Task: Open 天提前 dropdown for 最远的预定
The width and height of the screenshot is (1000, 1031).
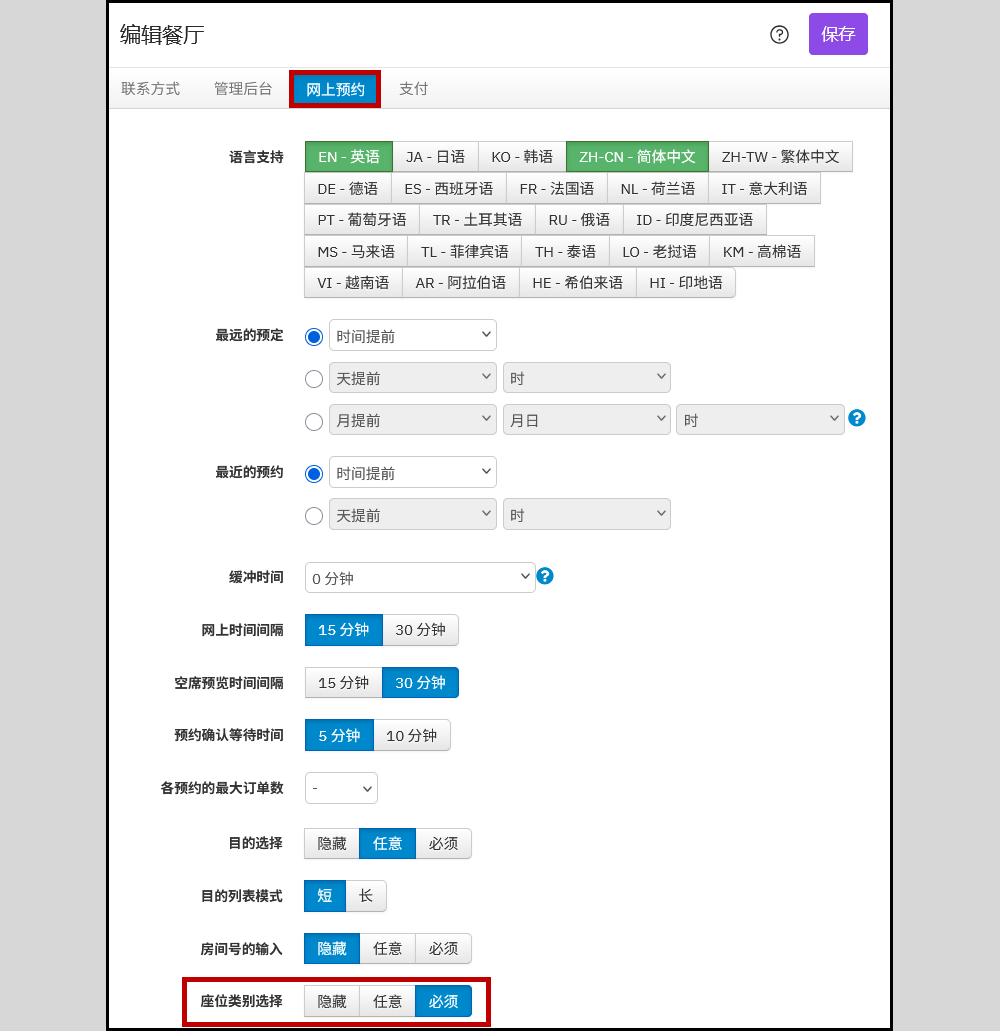Action: (413, 377)
